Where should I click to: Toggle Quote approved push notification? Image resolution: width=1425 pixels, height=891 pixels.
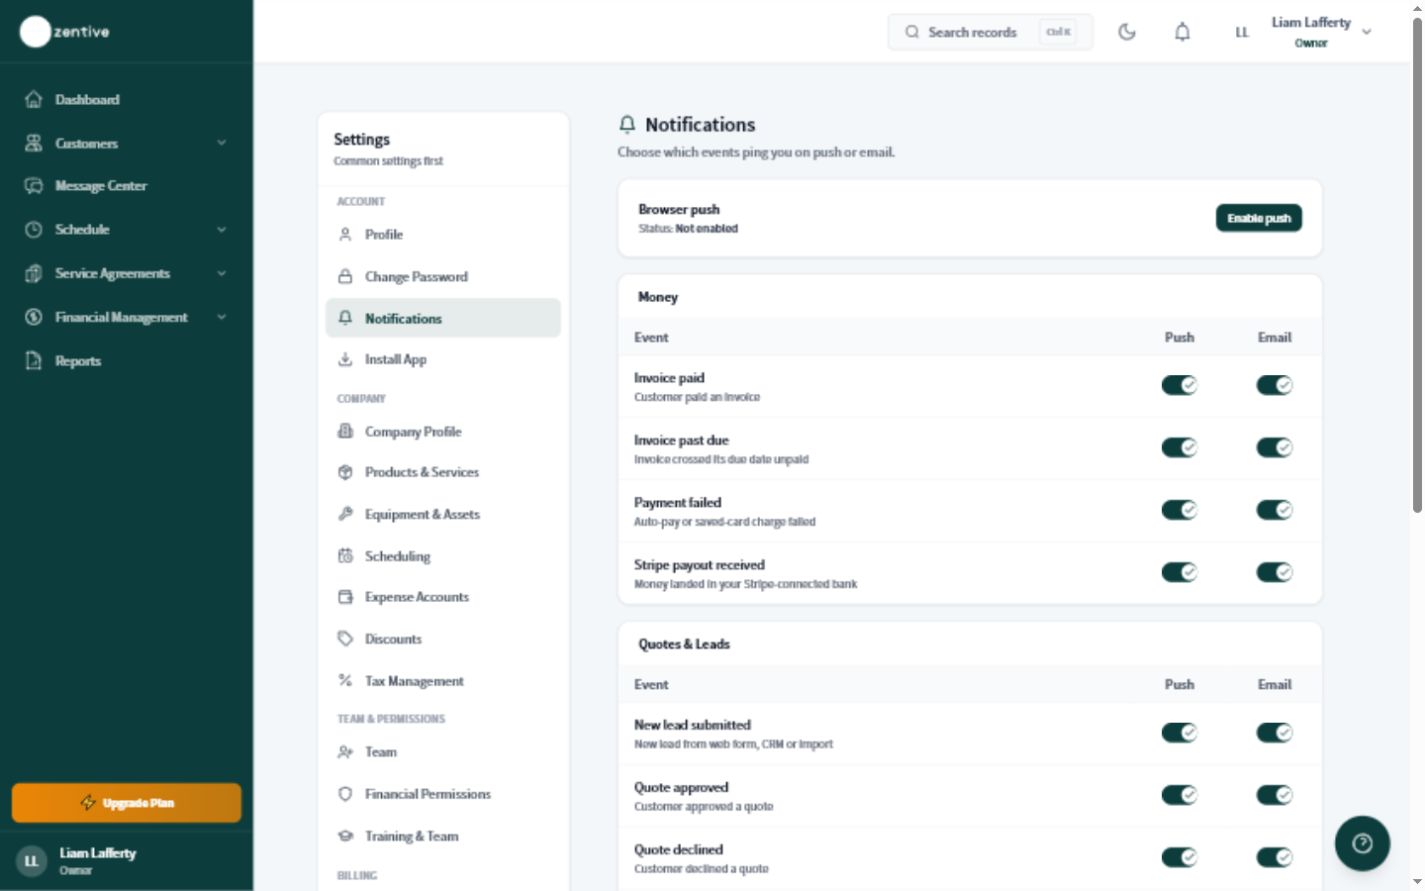coord(1179,795)
